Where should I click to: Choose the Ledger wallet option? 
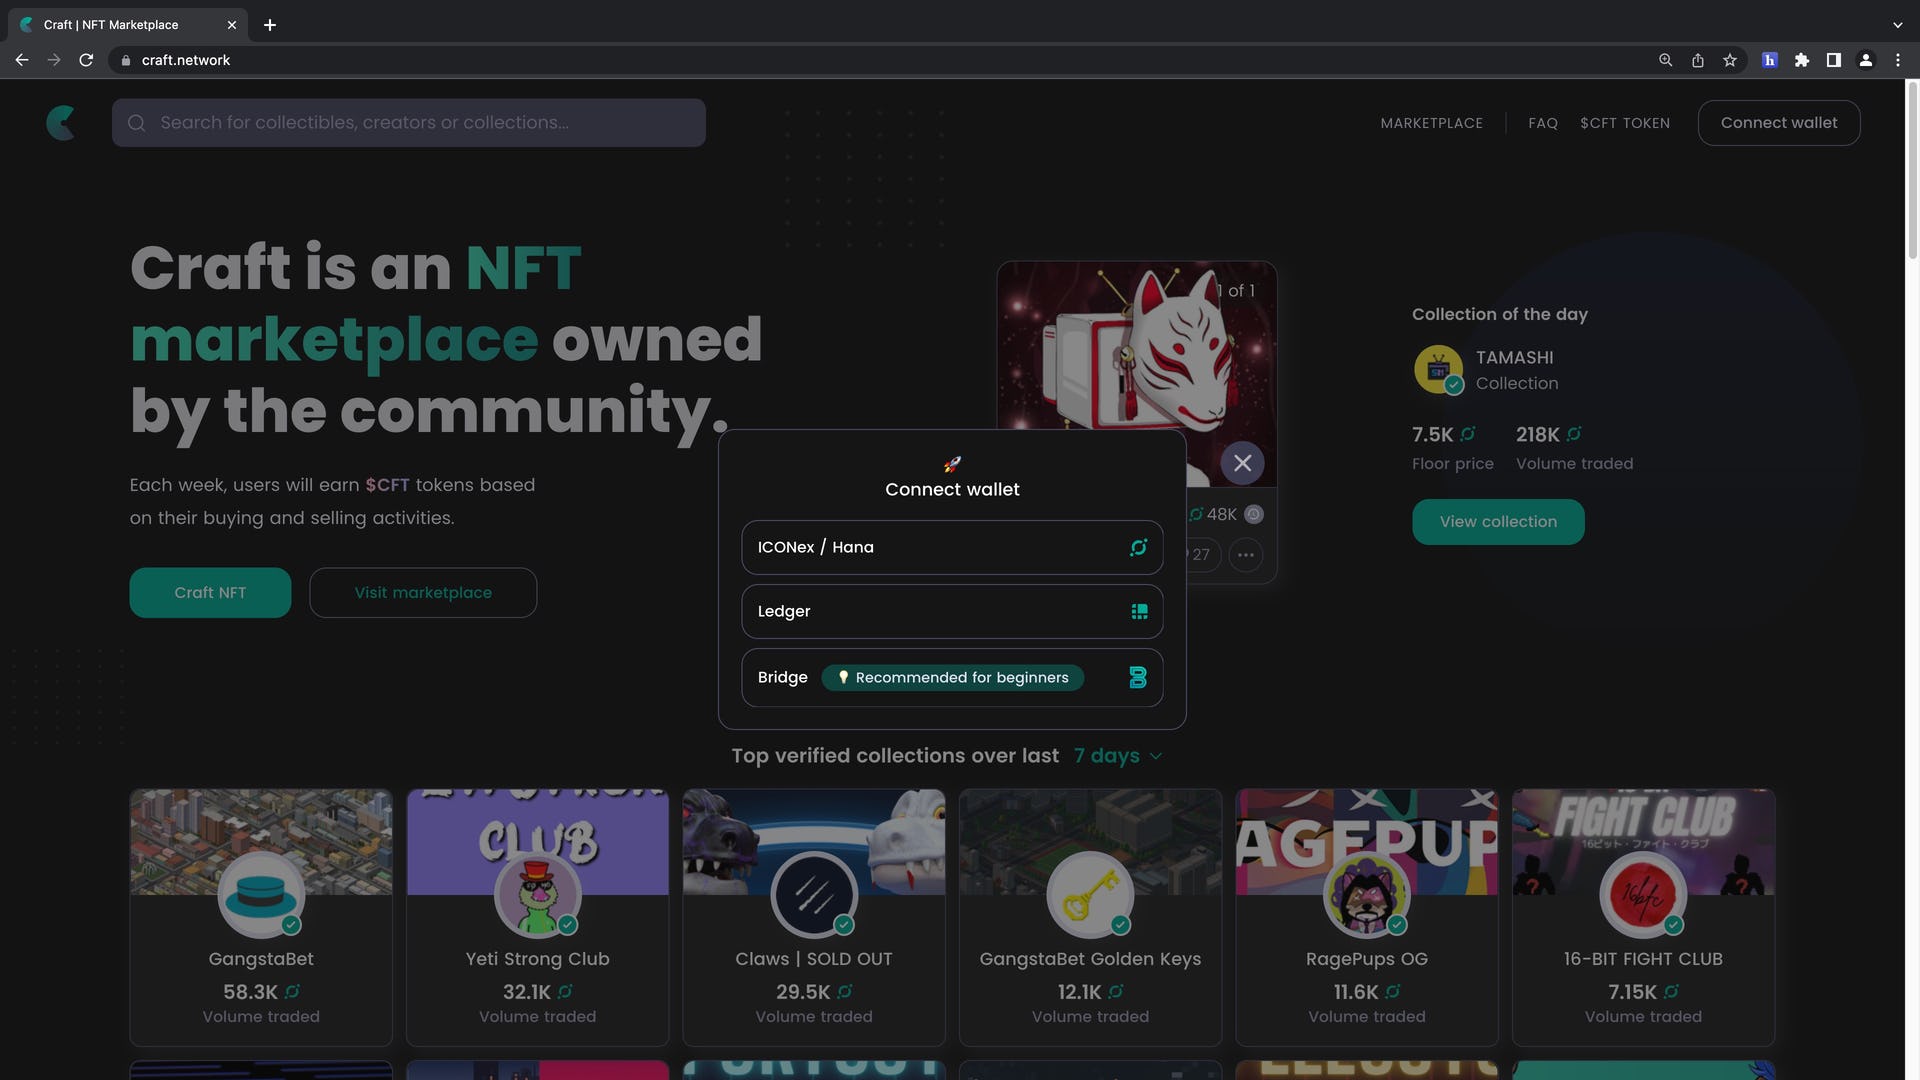(x=952, y=611)
